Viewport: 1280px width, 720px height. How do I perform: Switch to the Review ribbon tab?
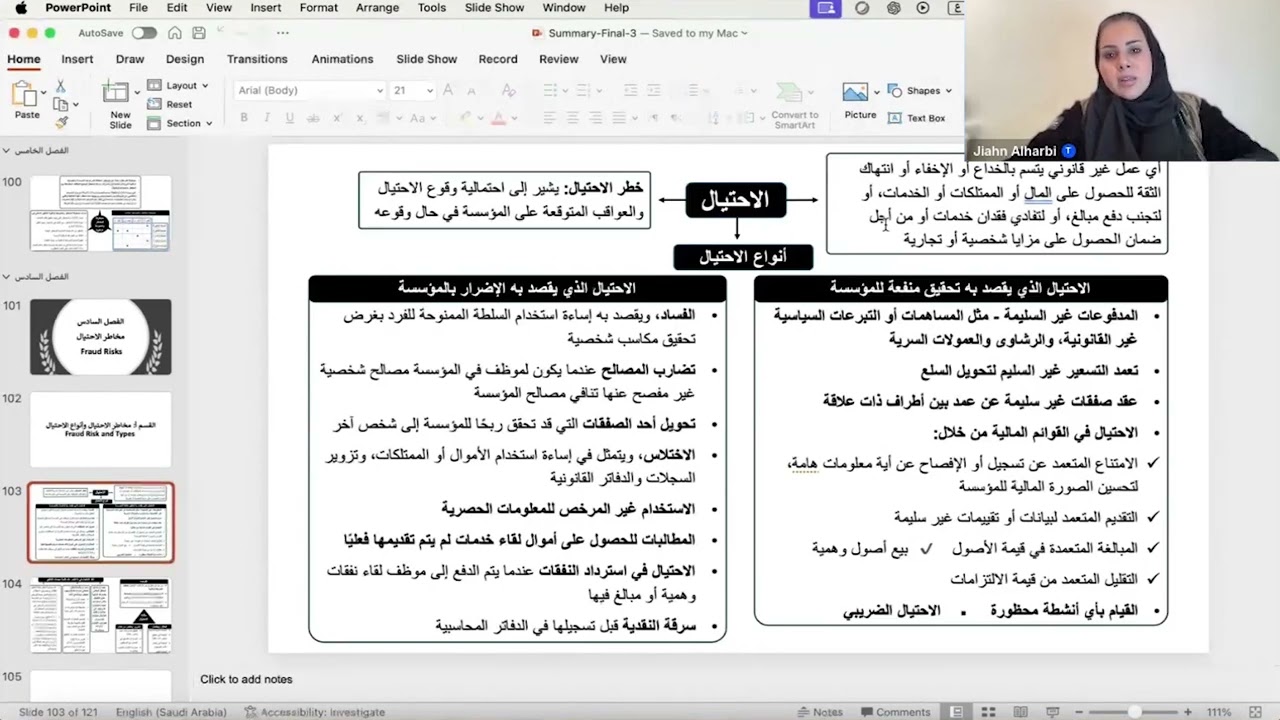[x=559, y=59]
